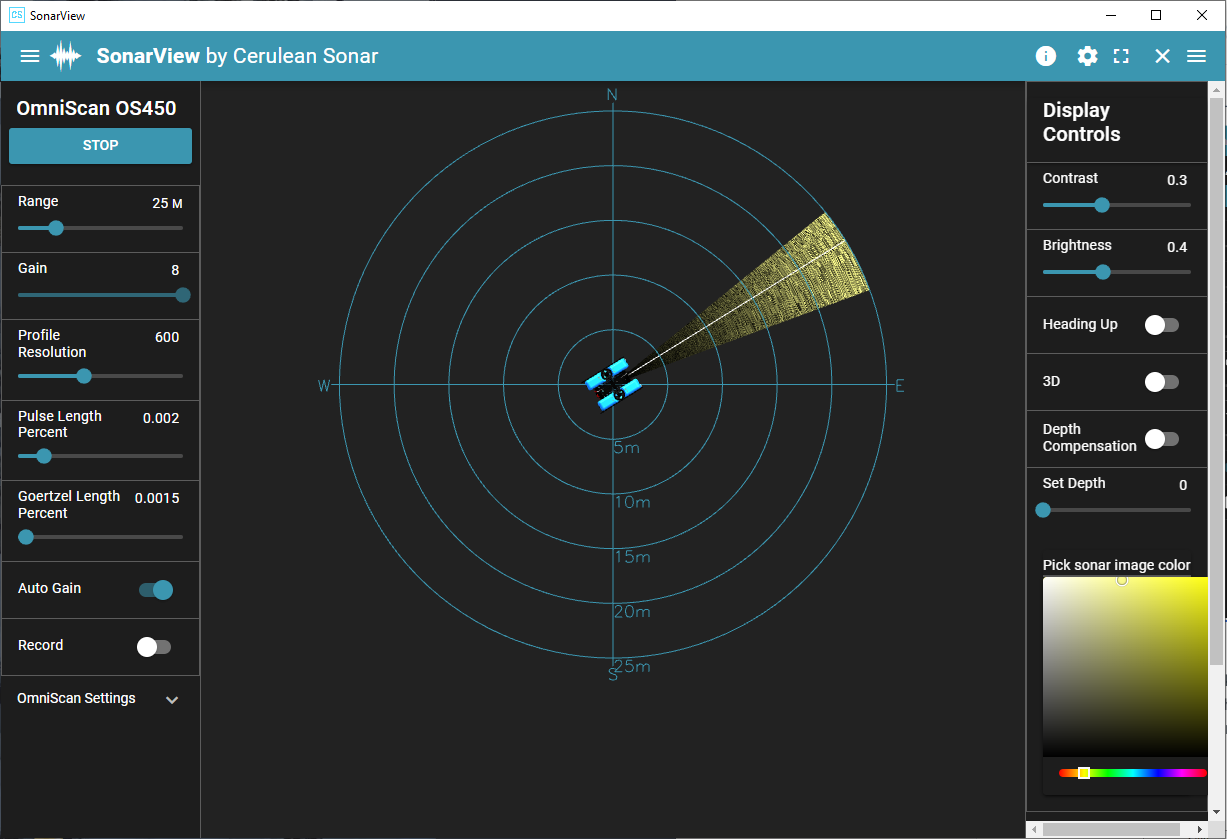Disable the Auto Gain toggle

[x=157, y=590]
